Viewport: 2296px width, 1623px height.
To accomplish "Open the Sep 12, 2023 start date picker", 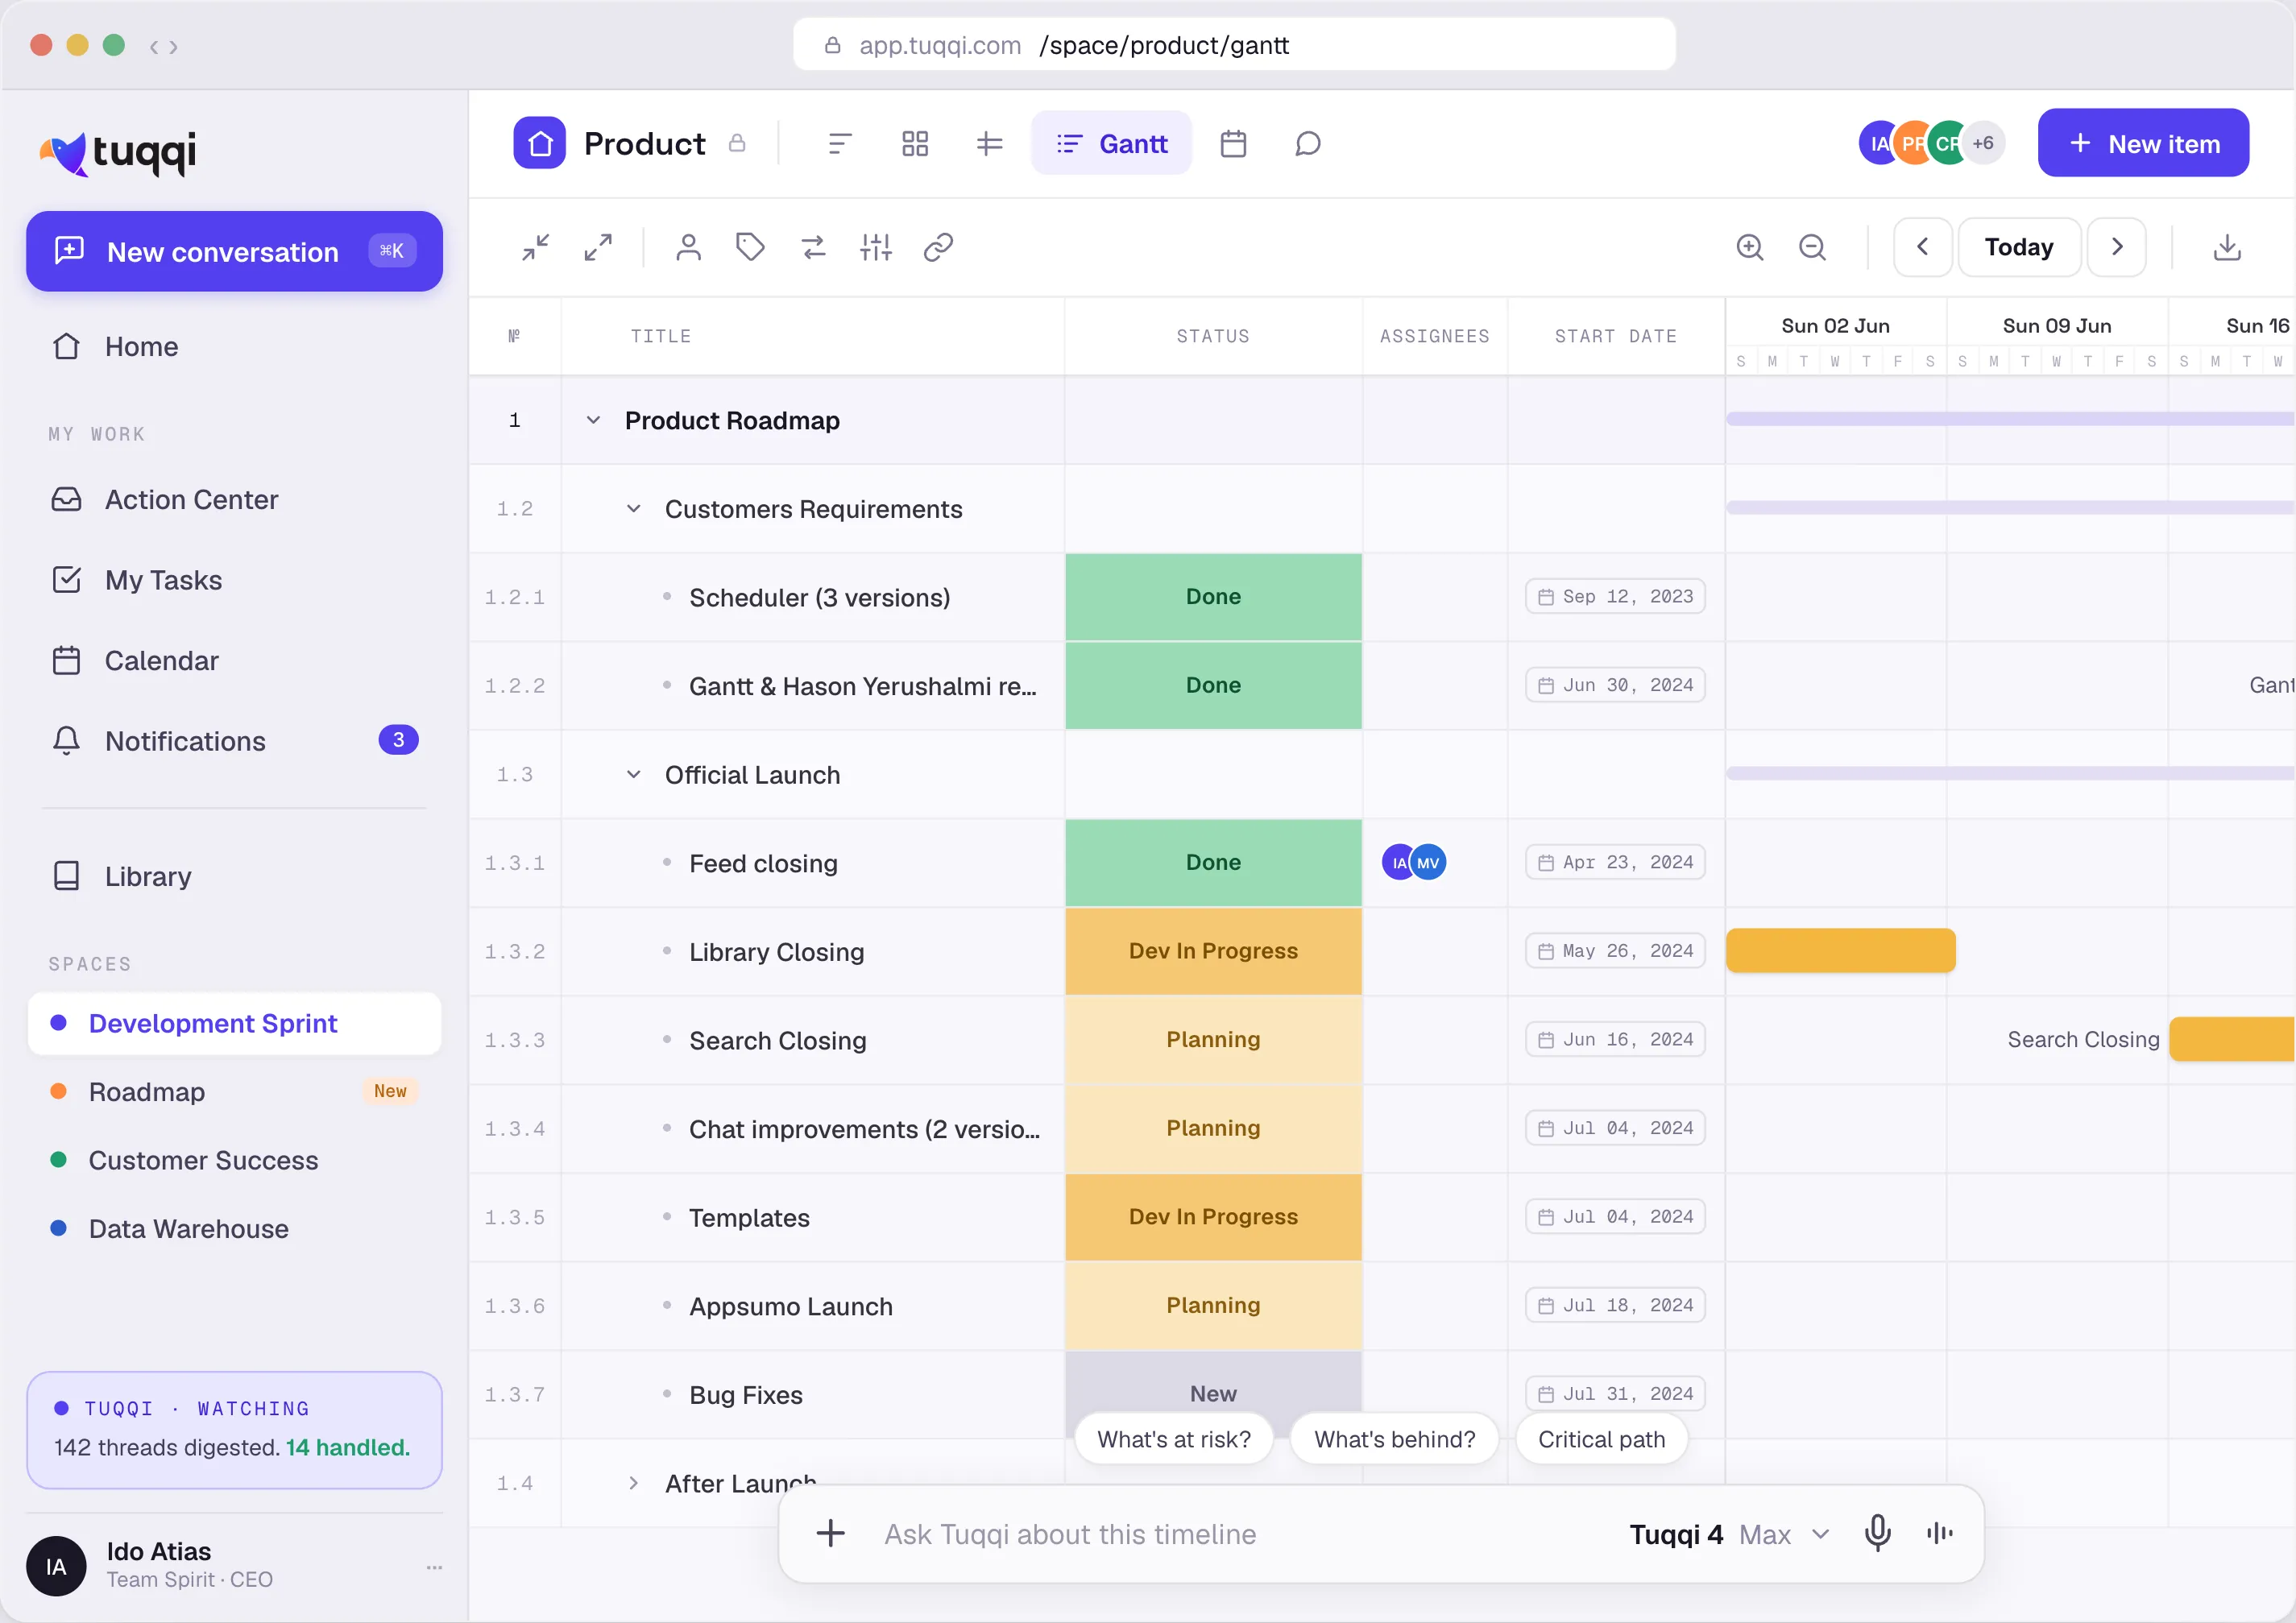I will pos(1615,597).
